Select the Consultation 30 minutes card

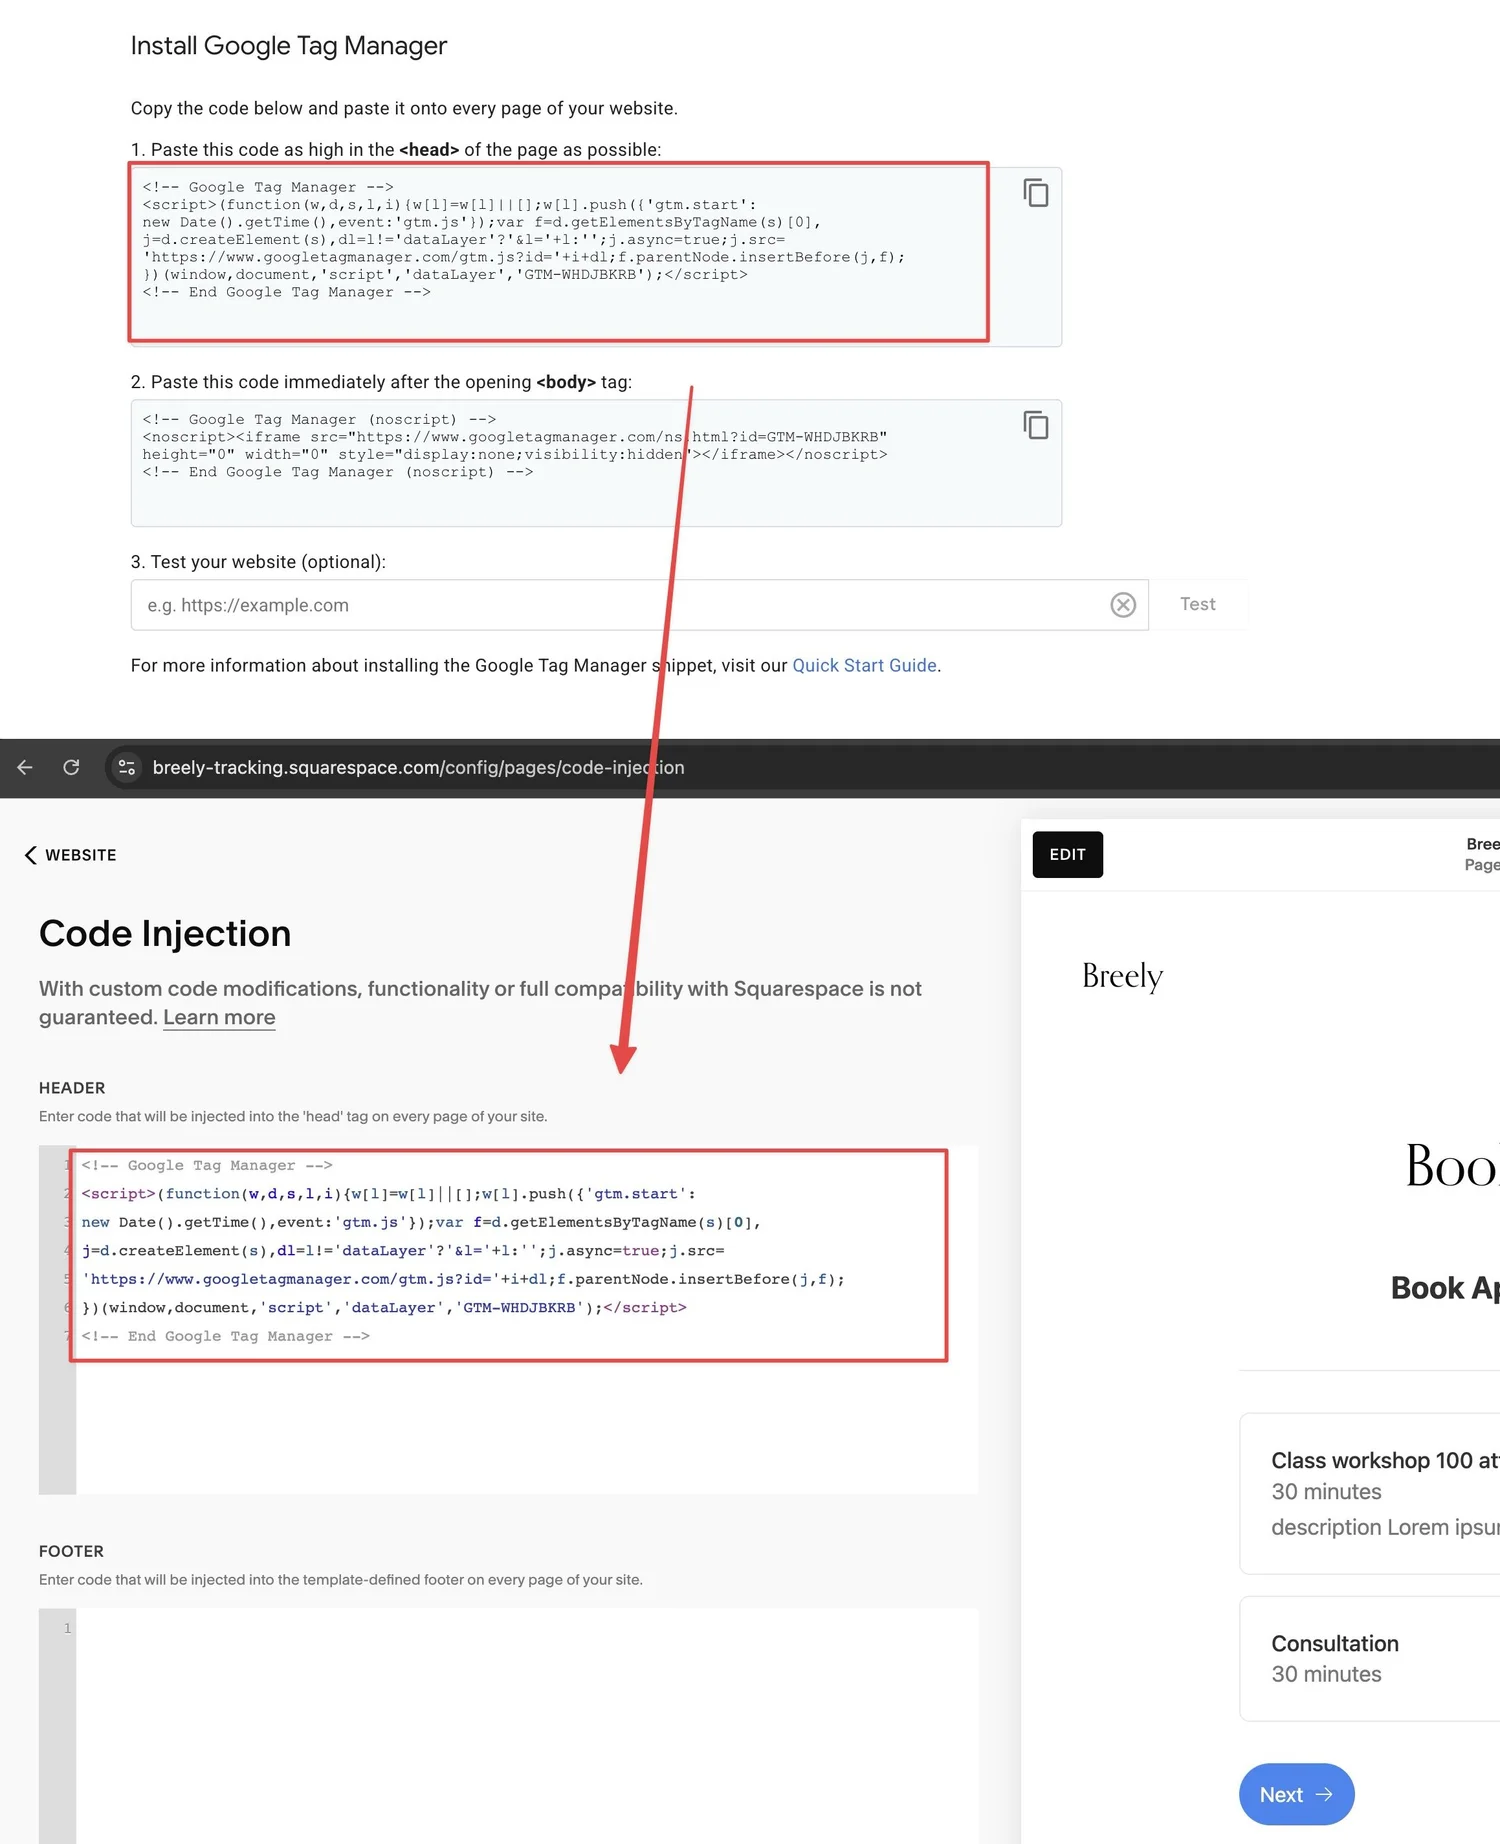tap(1370, 1658)
